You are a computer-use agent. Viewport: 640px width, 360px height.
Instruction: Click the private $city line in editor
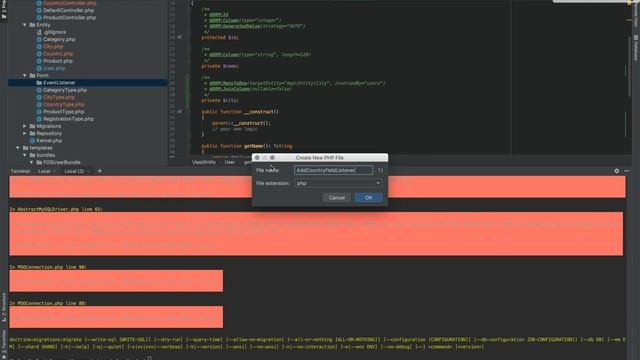pos(220,100)
